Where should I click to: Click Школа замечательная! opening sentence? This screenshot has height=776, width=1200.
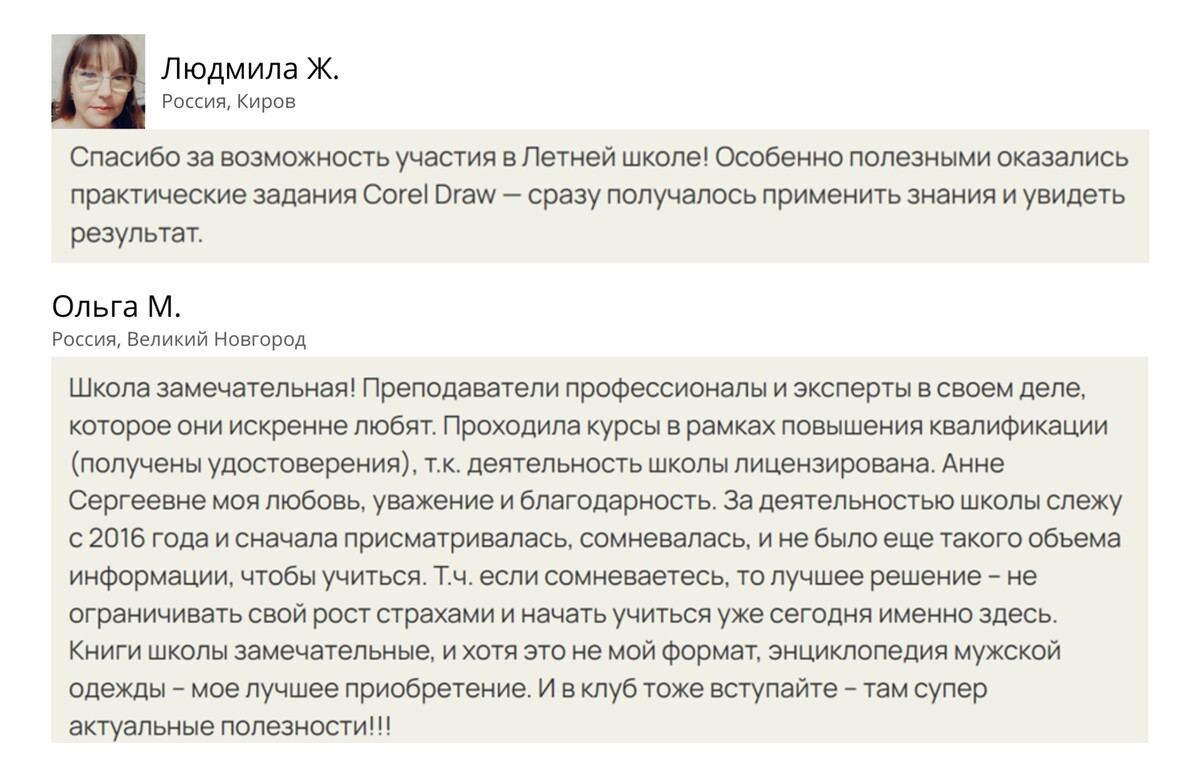pyautogui.click(x=210, y=386)
